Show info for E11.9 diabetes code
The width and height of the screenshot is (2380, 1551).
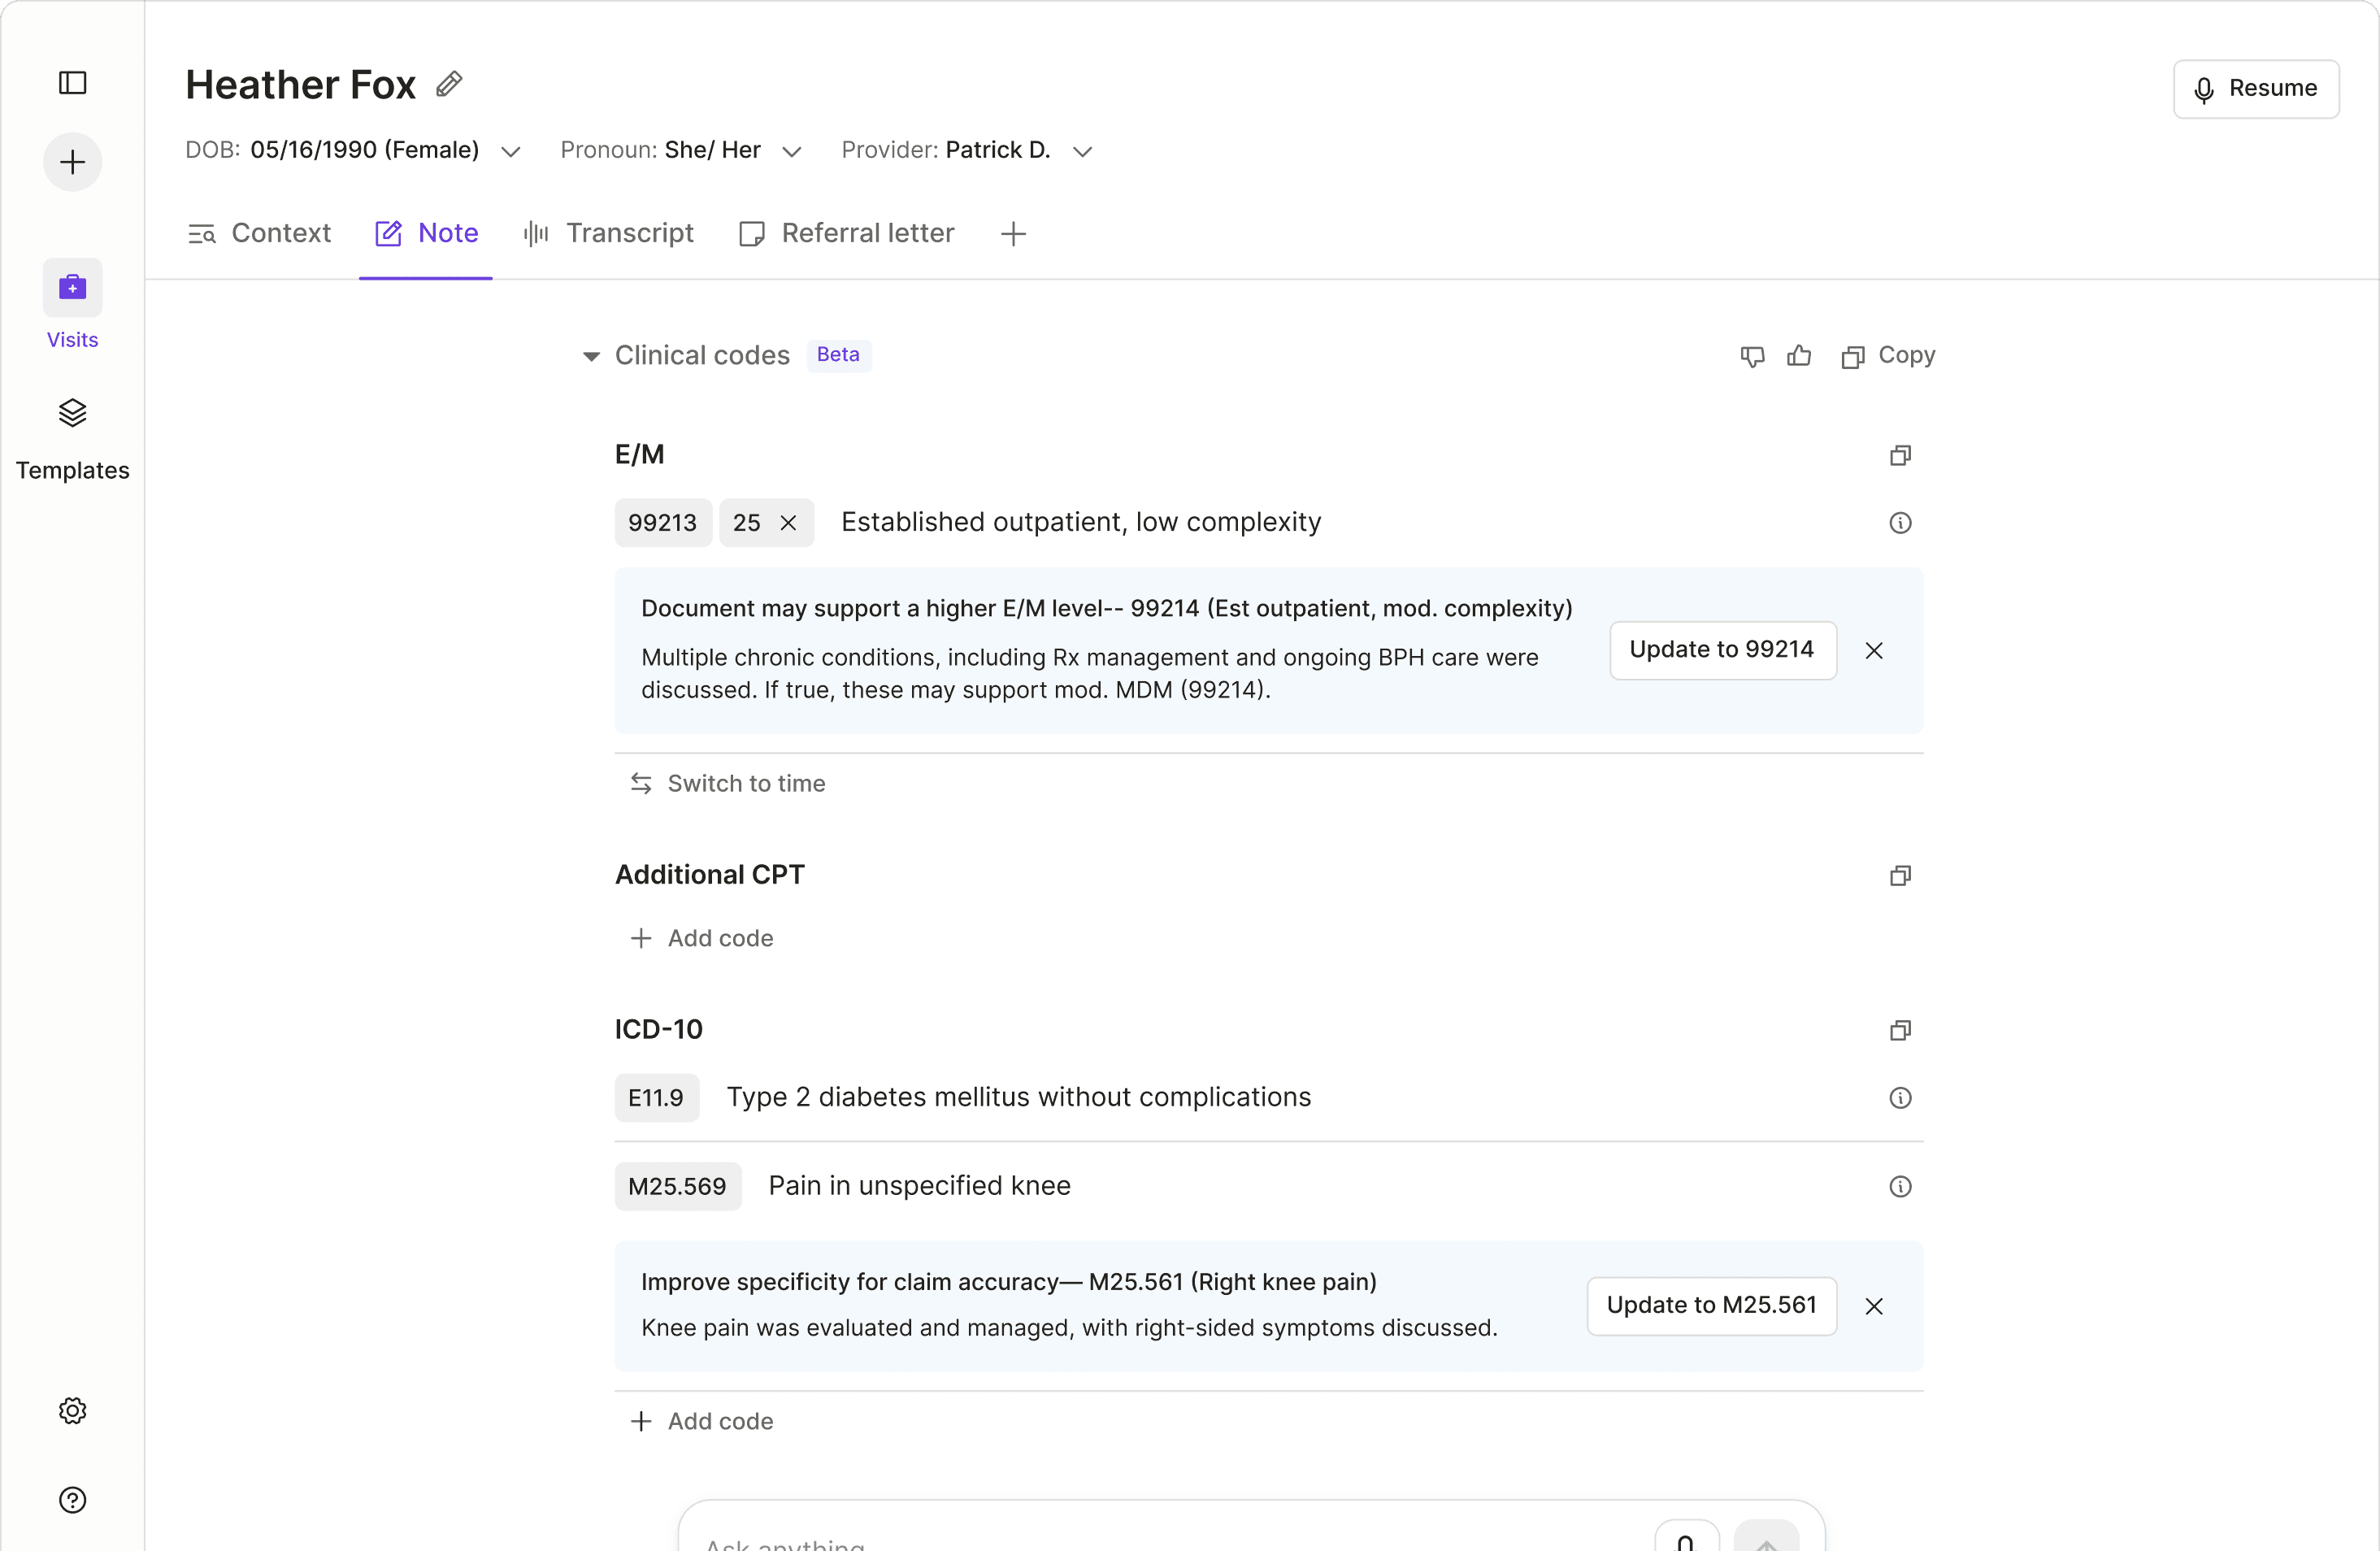tap(1900, 1098)
